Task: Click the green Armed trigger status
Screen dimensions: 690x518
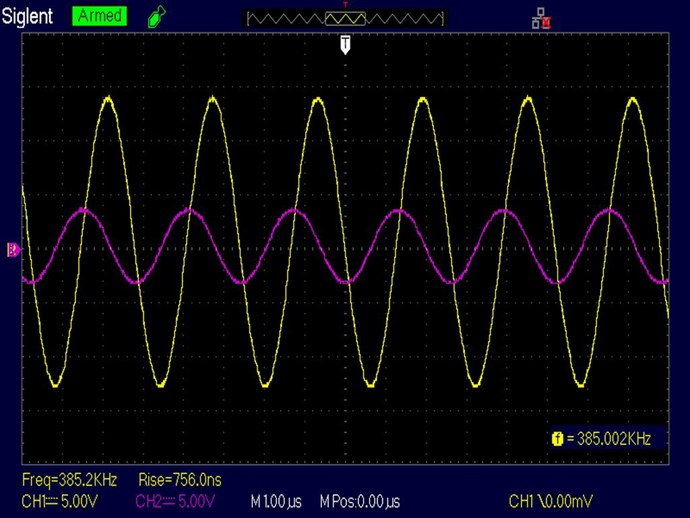Action: point(100,16)
